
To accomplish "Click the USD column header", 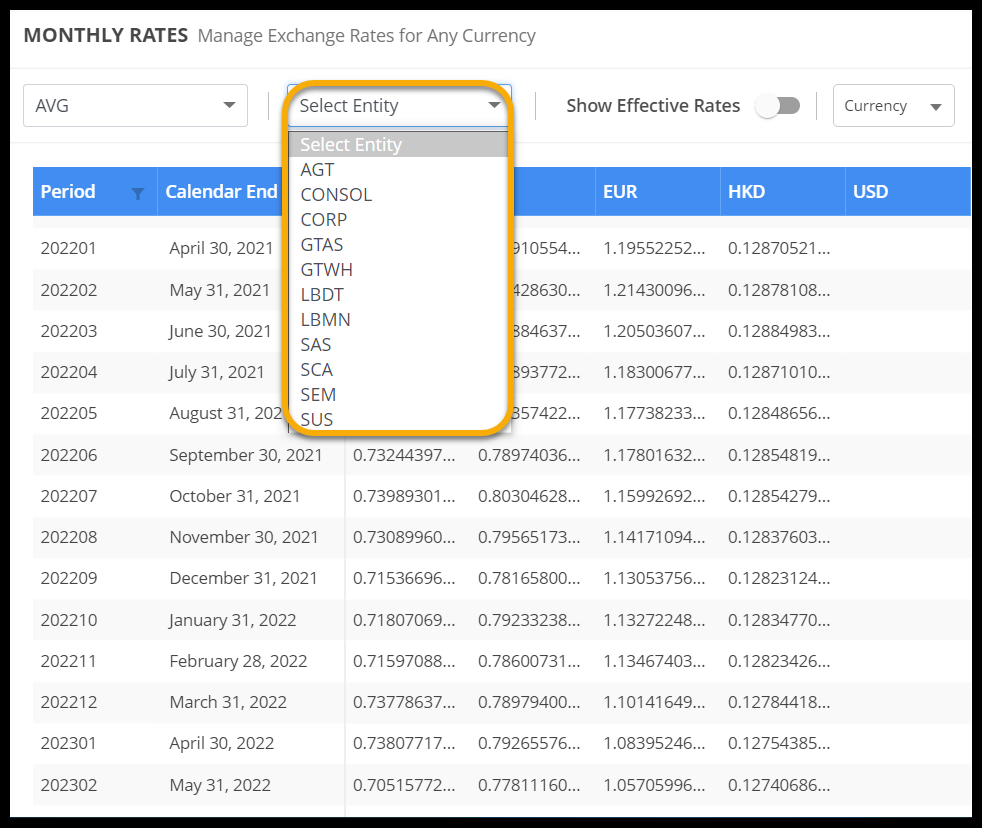I will [870, 192].
